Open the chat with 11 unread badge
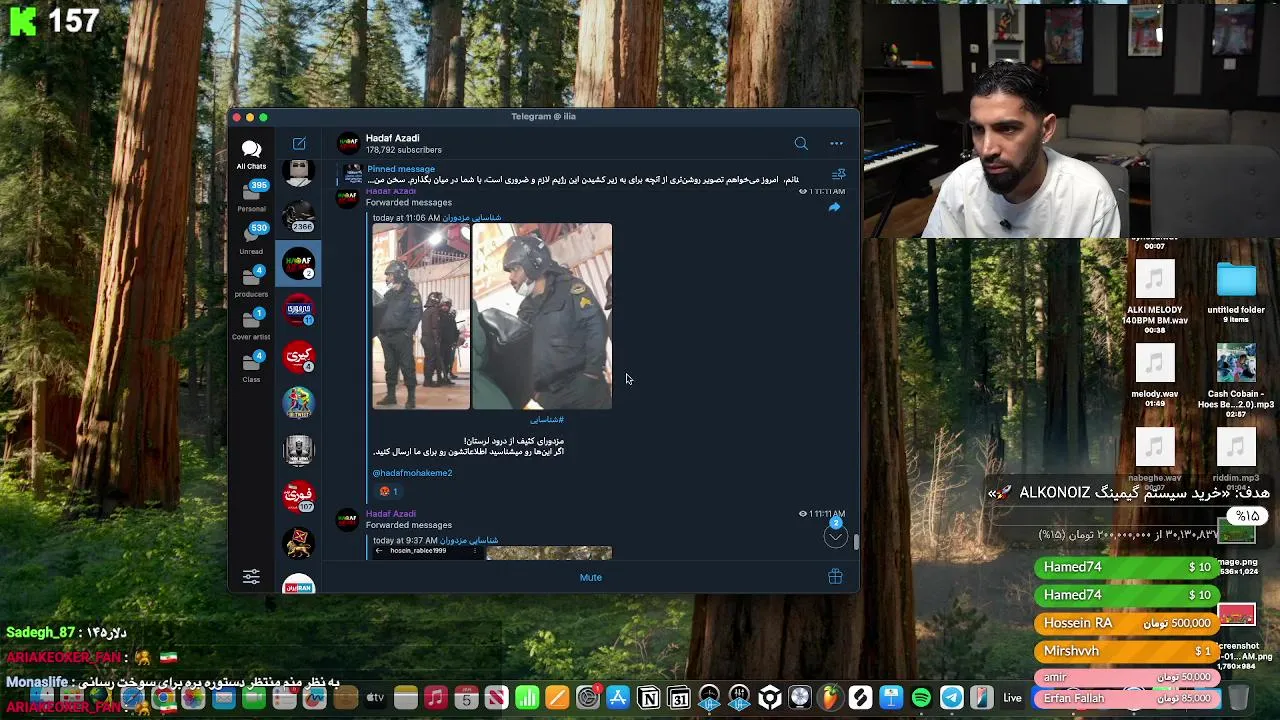The image size is (1280, 720). click(299, 311)
